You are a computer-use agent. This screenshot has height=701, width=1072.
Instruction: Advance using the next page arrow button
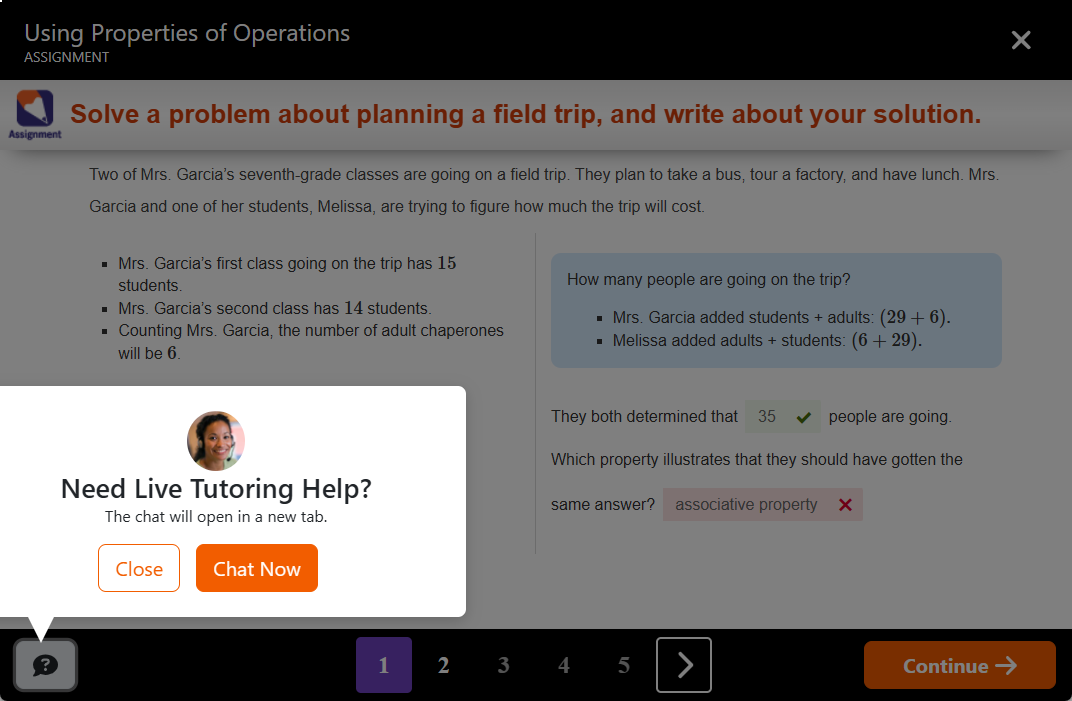coord(684,665)
